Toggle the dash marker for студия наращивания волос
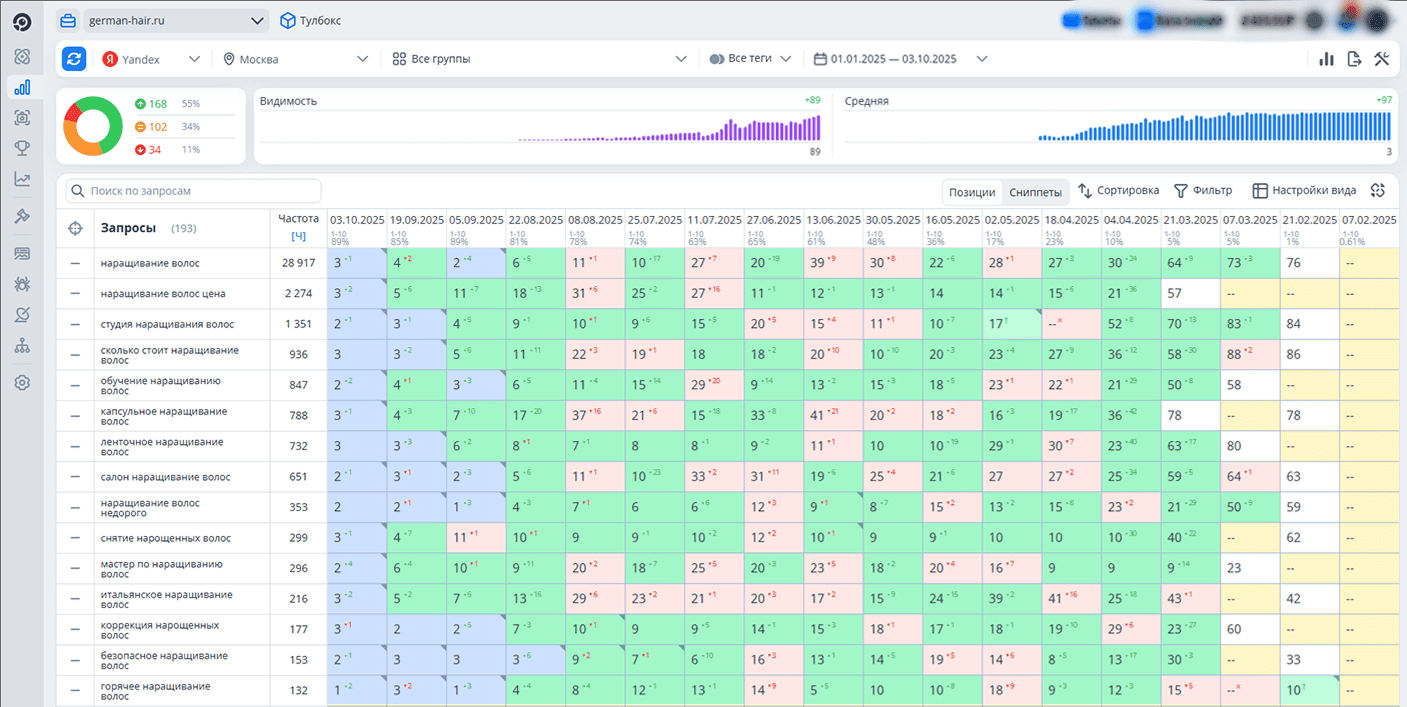 [x=75, y=324]
